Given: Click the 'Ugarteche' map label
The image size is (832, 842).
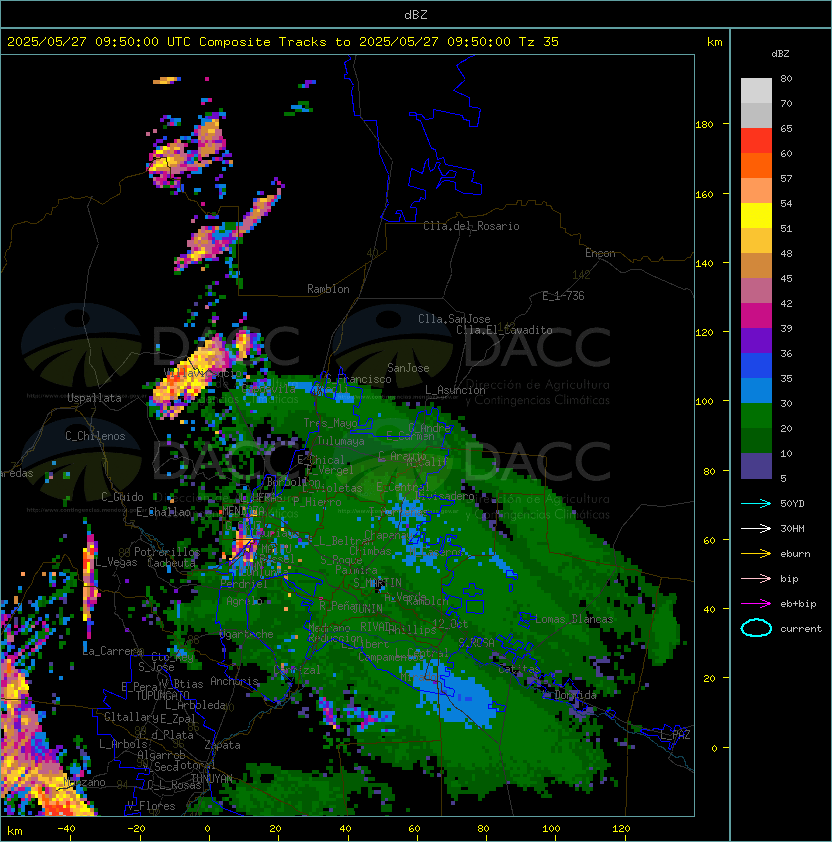Looking at the screenshot, I should tap(247, 635).
